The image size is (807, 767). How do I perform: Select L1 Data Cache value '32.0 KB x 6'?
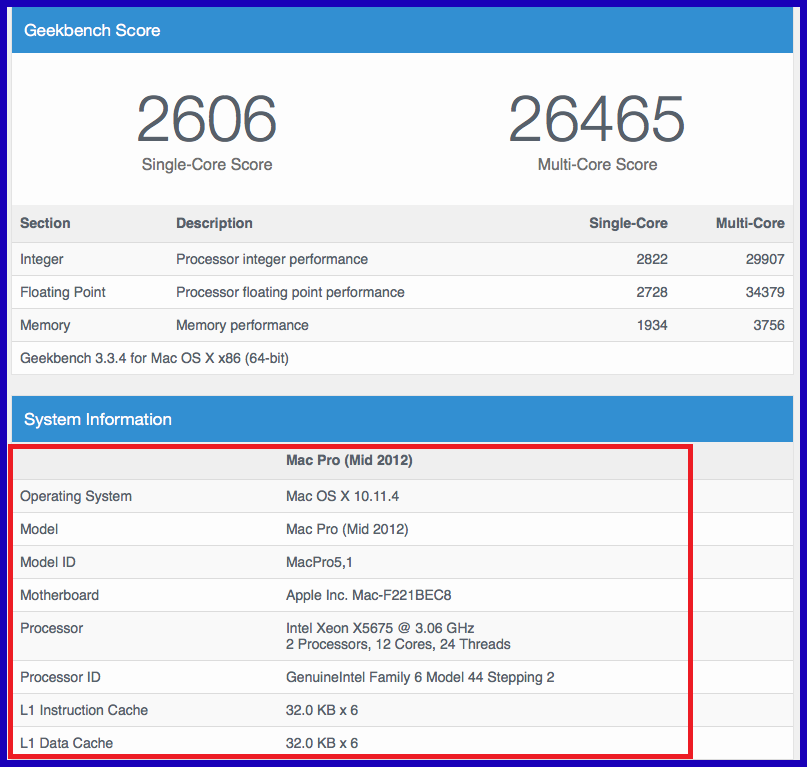point(322,743)
